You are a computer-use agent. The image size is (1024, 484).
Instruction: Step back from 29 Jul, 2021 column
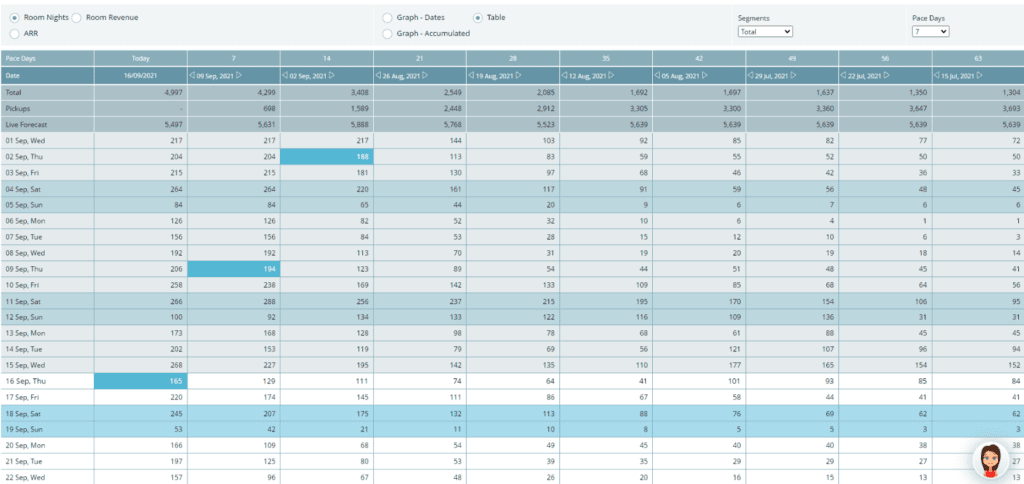pyautogui.click(x=750, y=76)
